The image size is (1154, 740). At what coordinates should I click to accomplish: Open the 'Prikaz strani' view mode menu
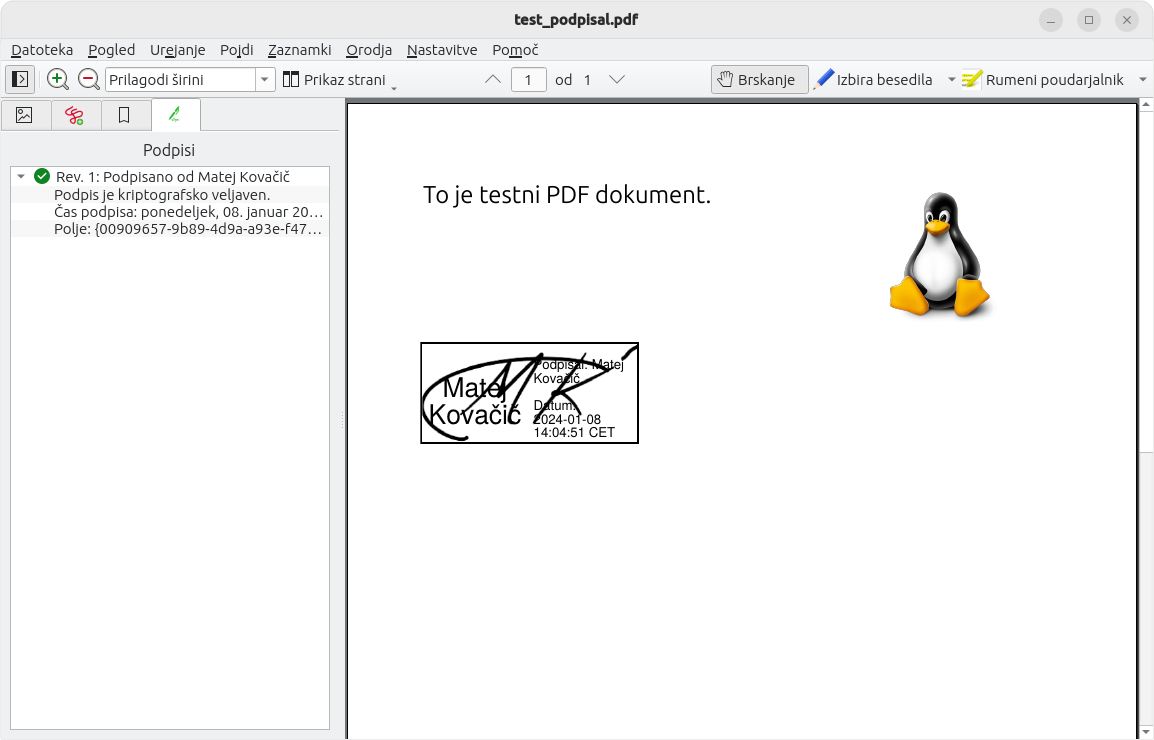[x=340, y=80]
